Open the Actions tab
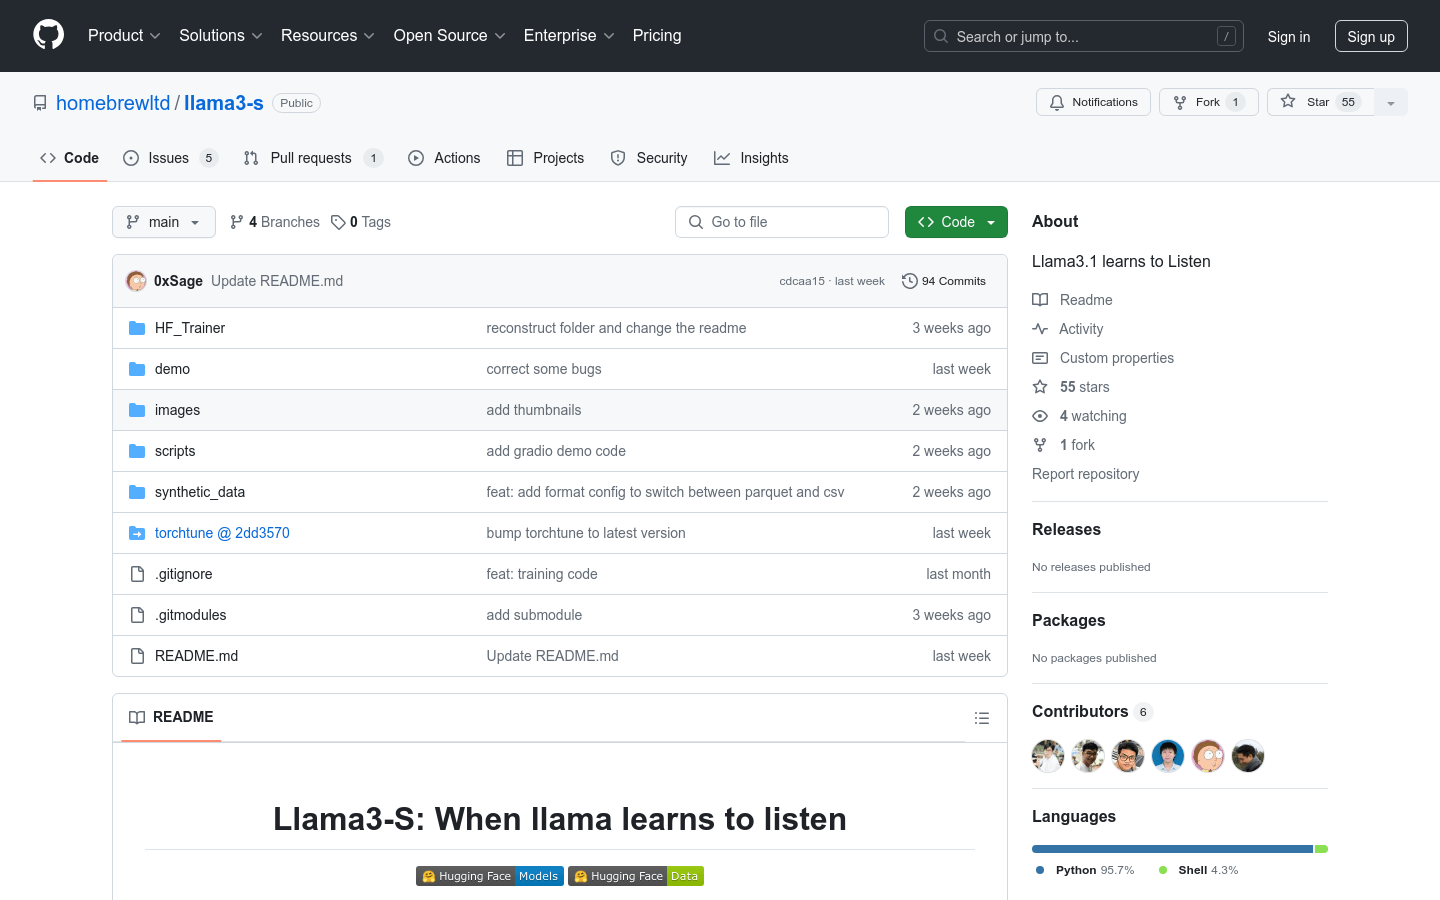 (444, 158)
